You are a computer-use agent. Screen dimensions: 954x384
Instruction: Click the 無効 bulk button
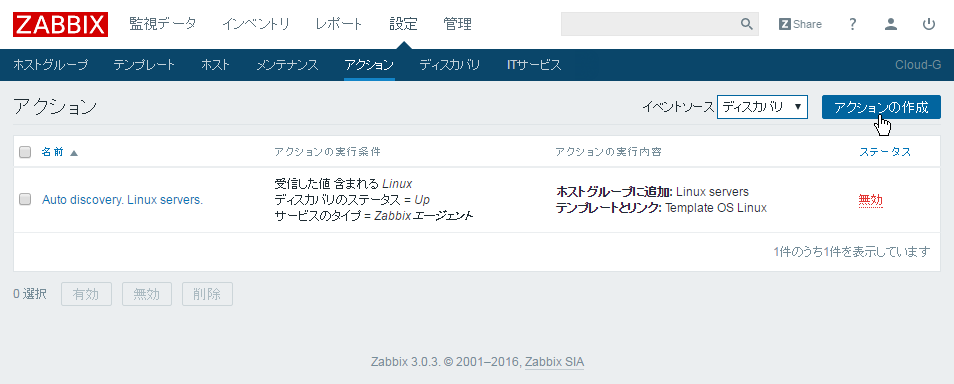[x=147, y=294]
